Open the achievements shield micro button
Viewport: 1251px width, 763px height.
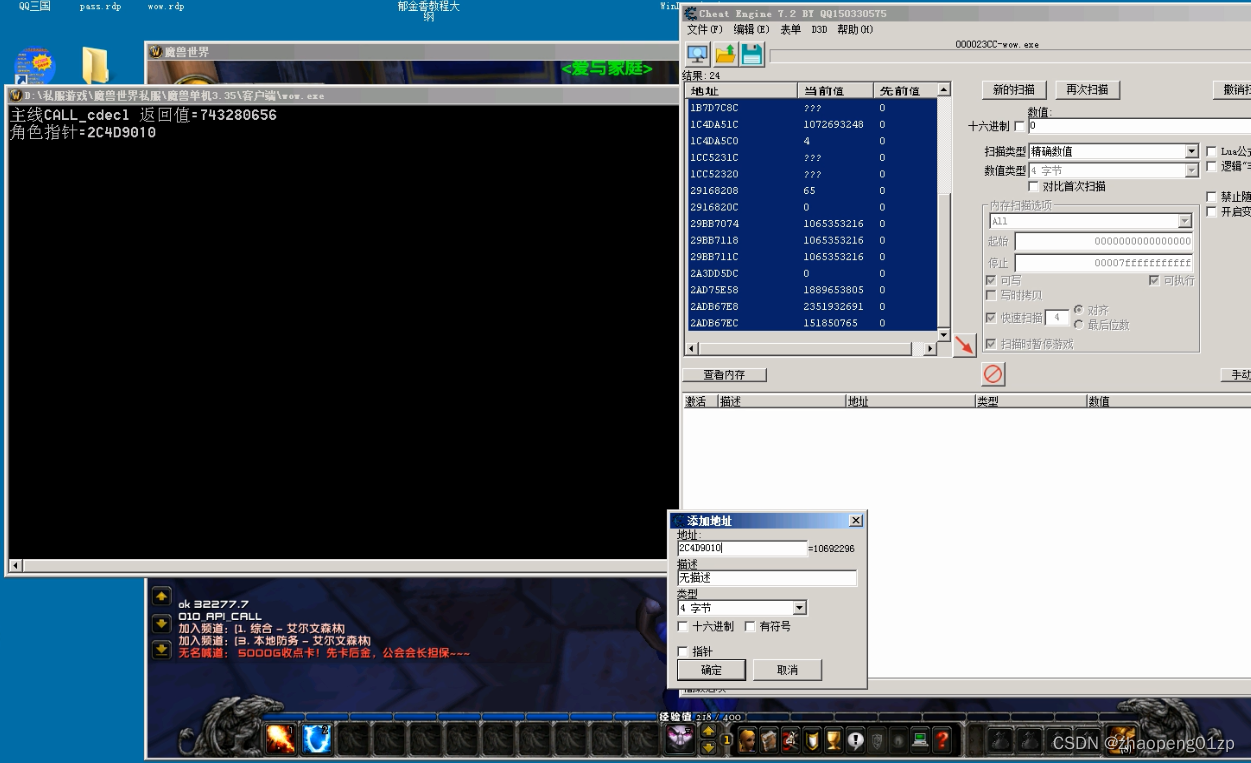click(813, 741)
